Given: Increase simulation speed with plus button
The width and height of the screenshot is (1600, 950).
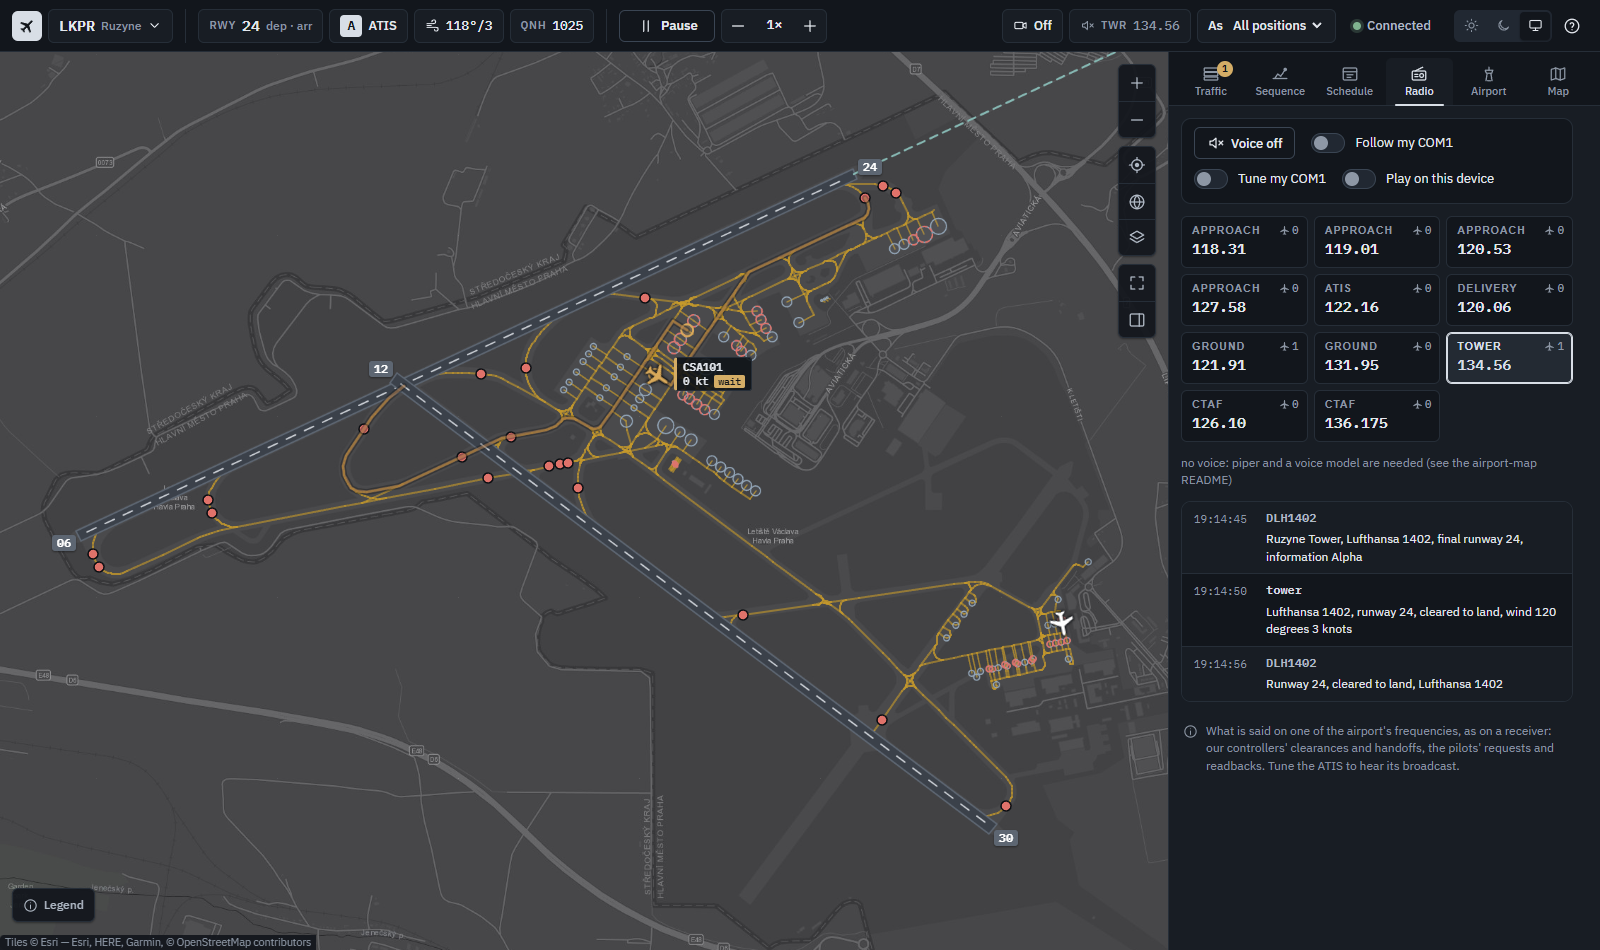Looking at the screenshot, I should pyautogui.click(x=810, y=26).
